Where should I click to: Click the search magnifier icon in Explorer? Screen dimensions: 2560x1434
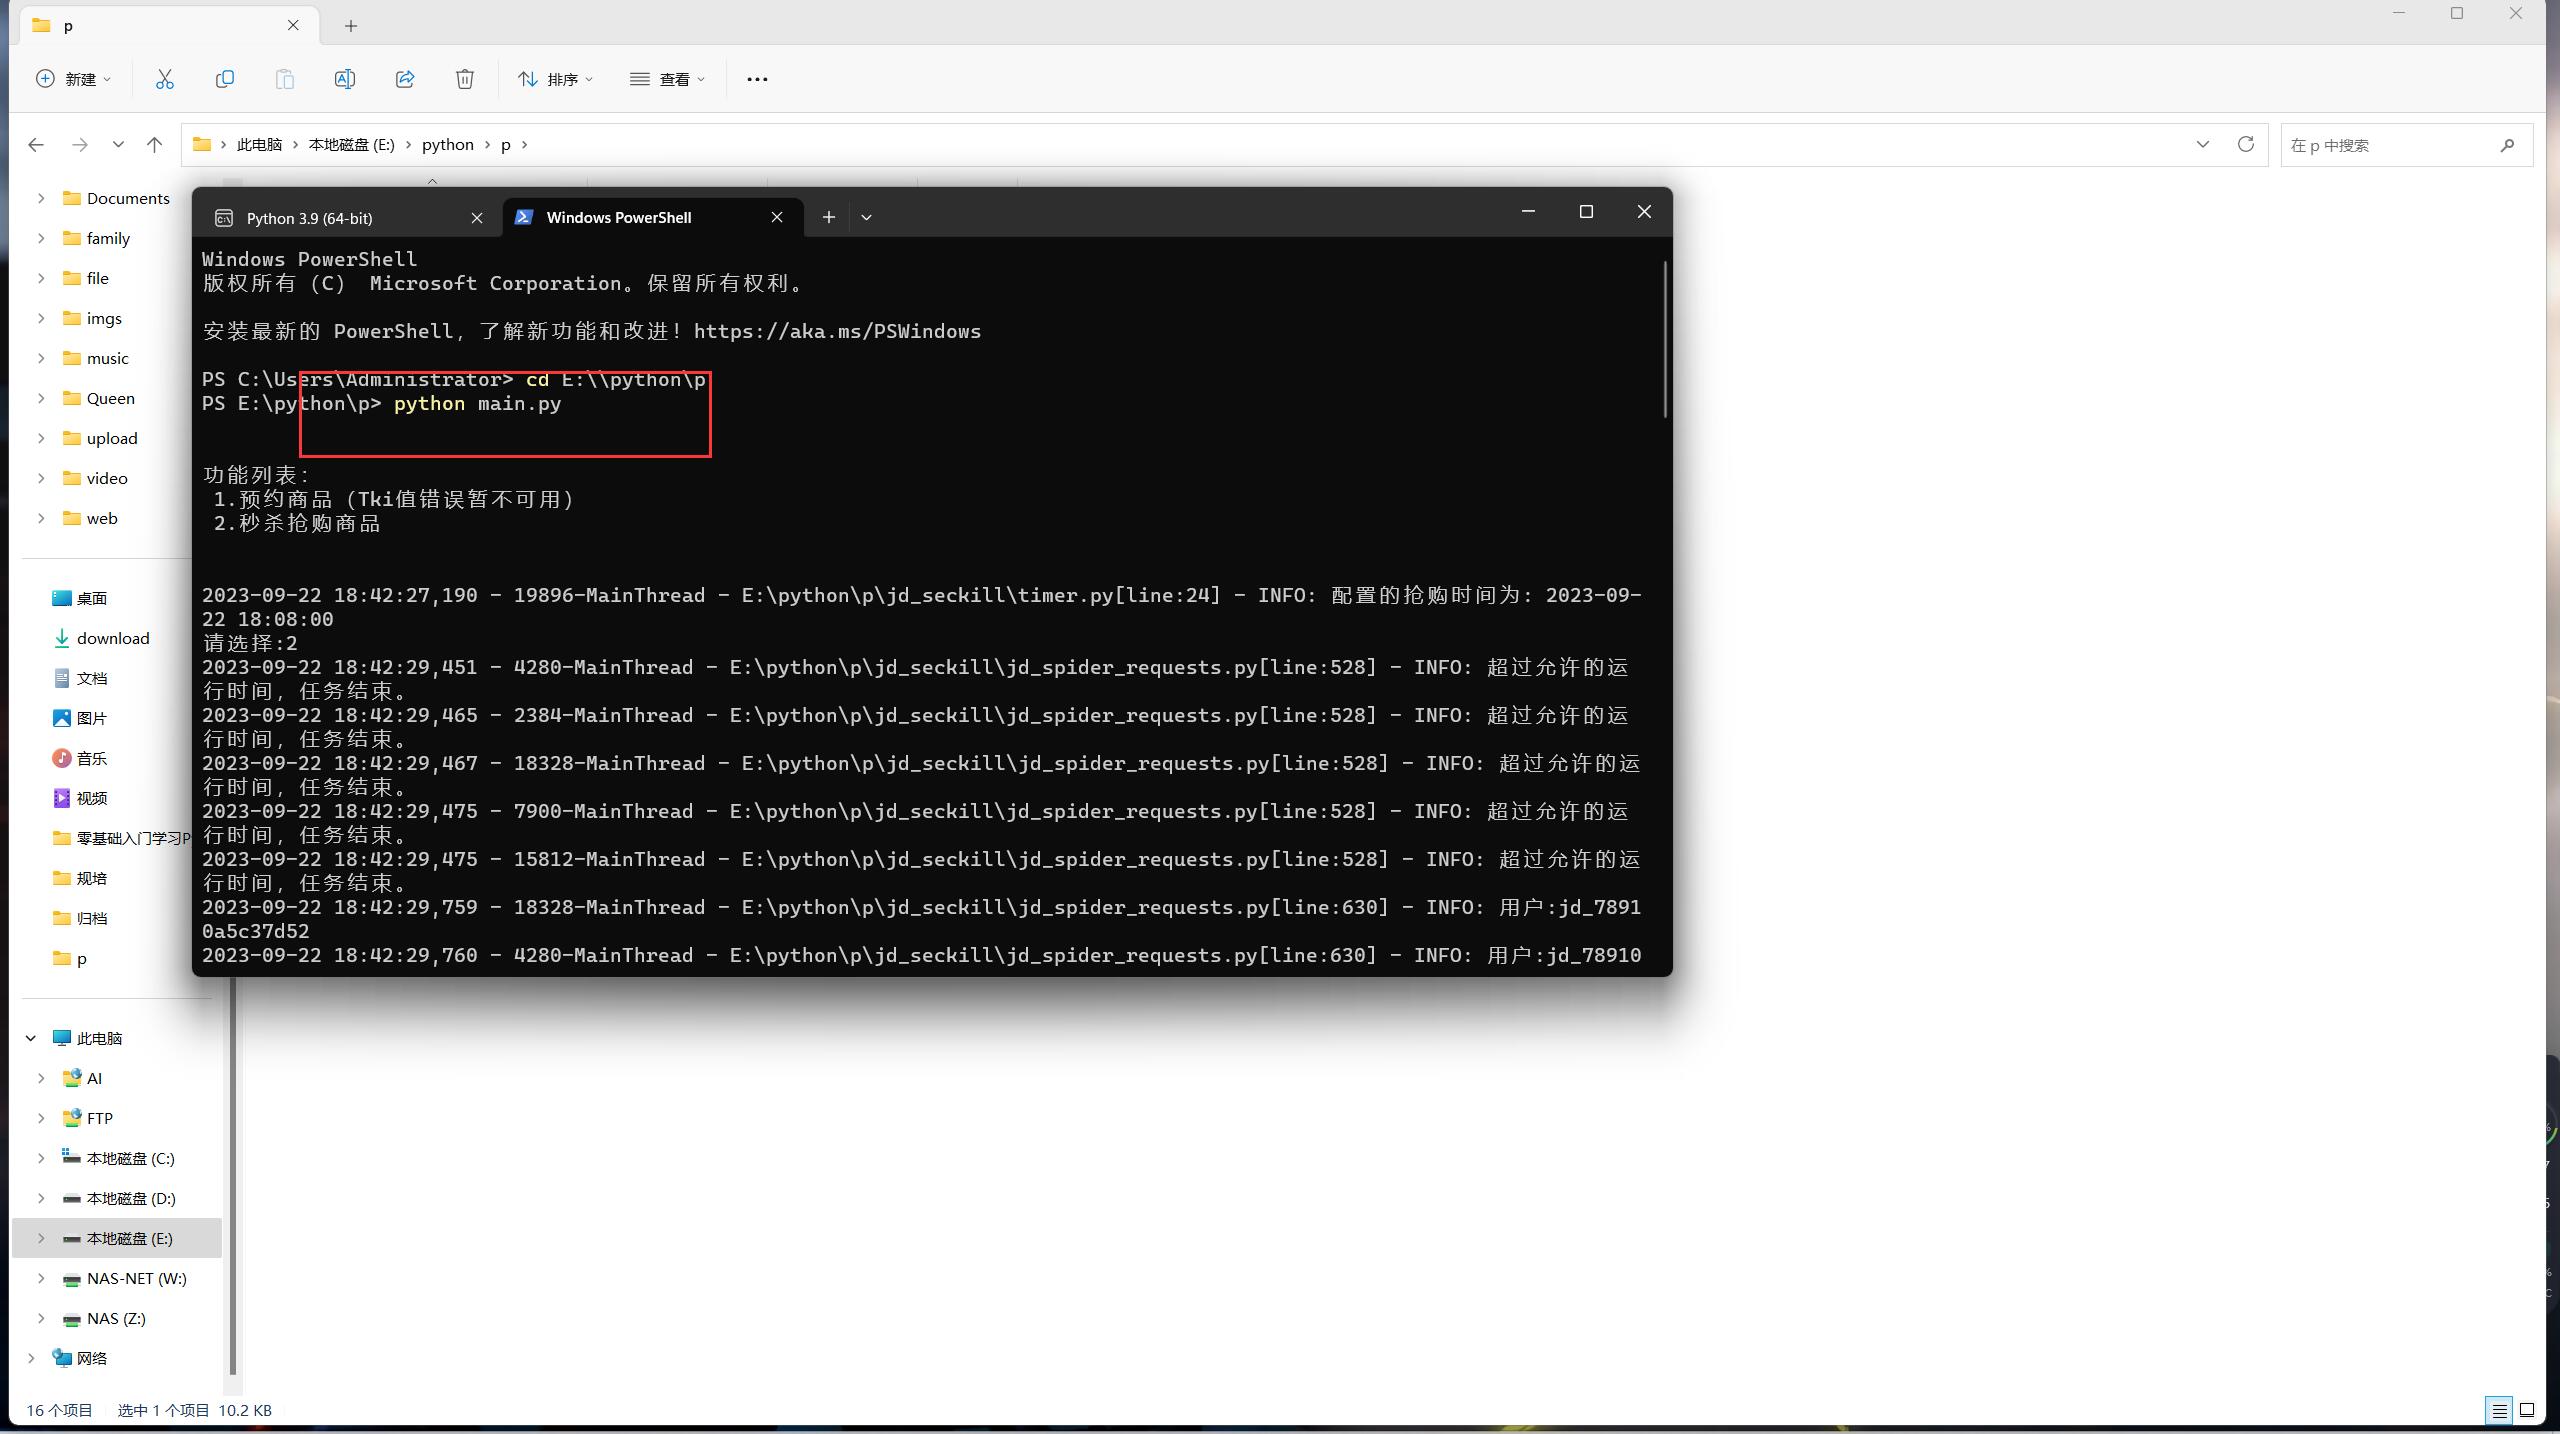tap(2507, 145)
